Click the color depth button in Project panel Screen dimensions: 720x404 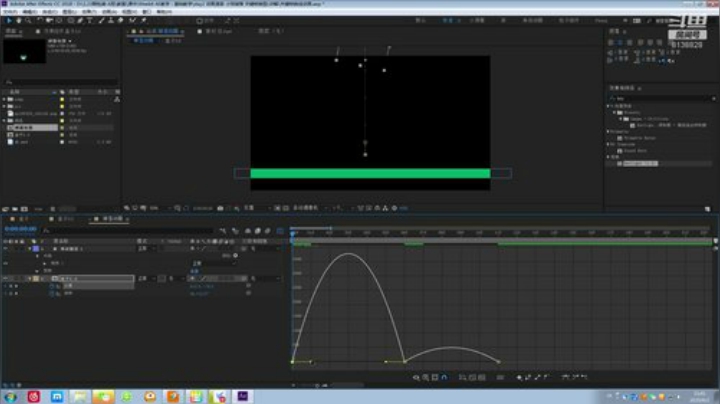[x=38, y=209]
